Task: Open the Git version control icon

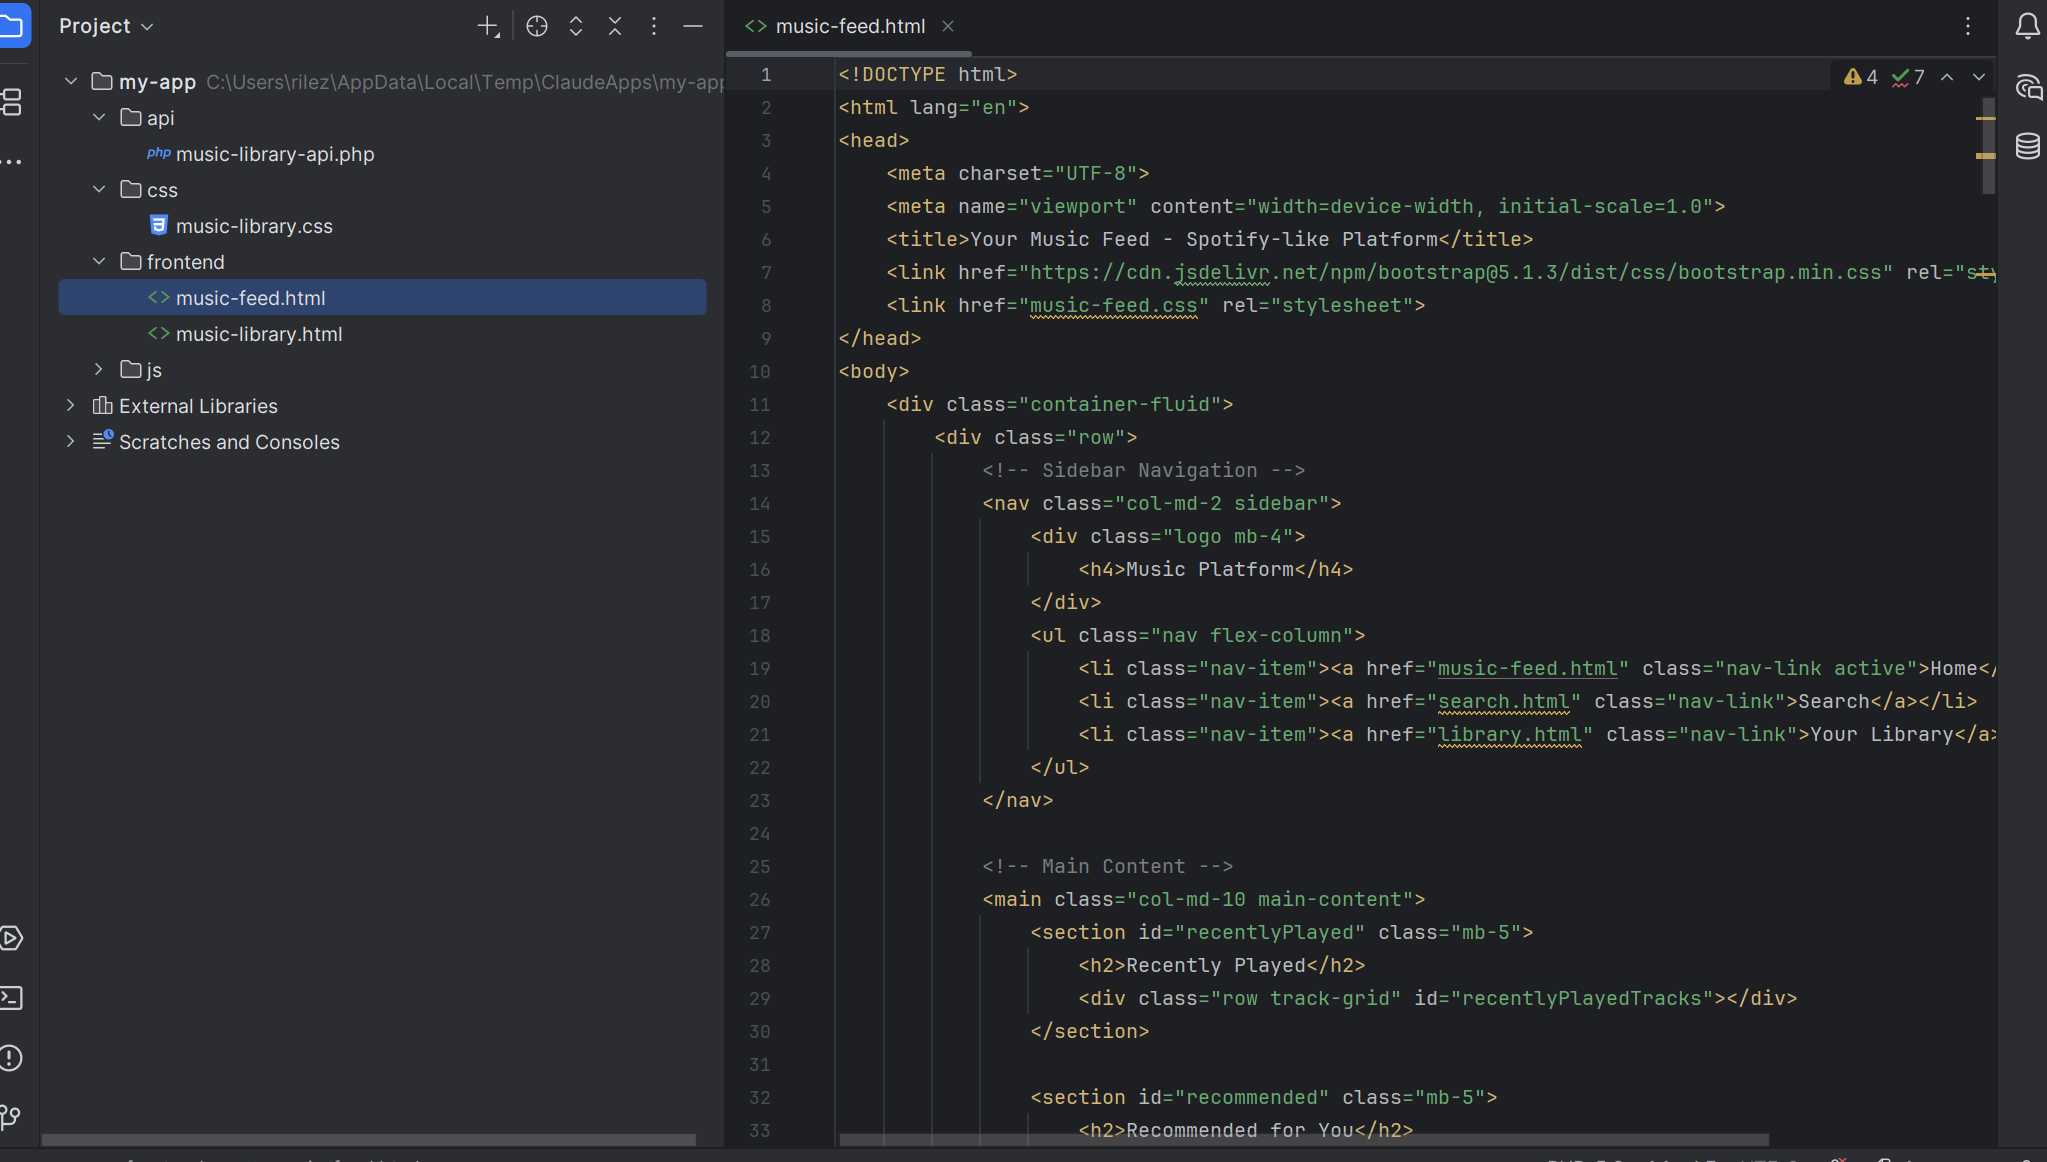Action: 11,1117
